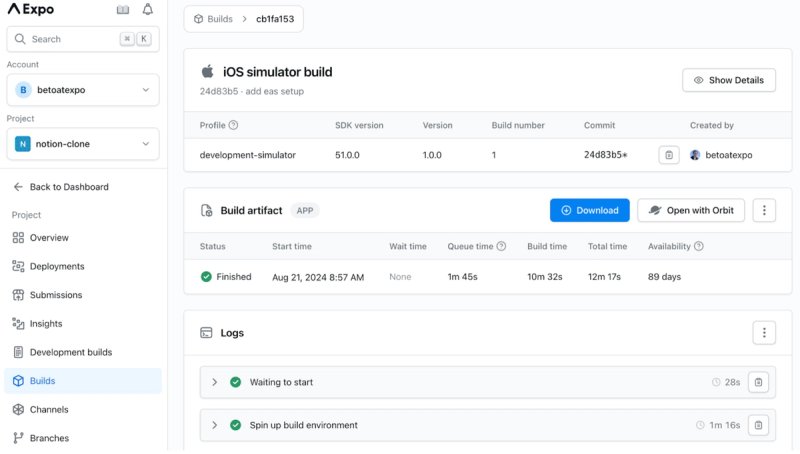
Task: Click the 12m 17s total time
Action: (604, 276)
